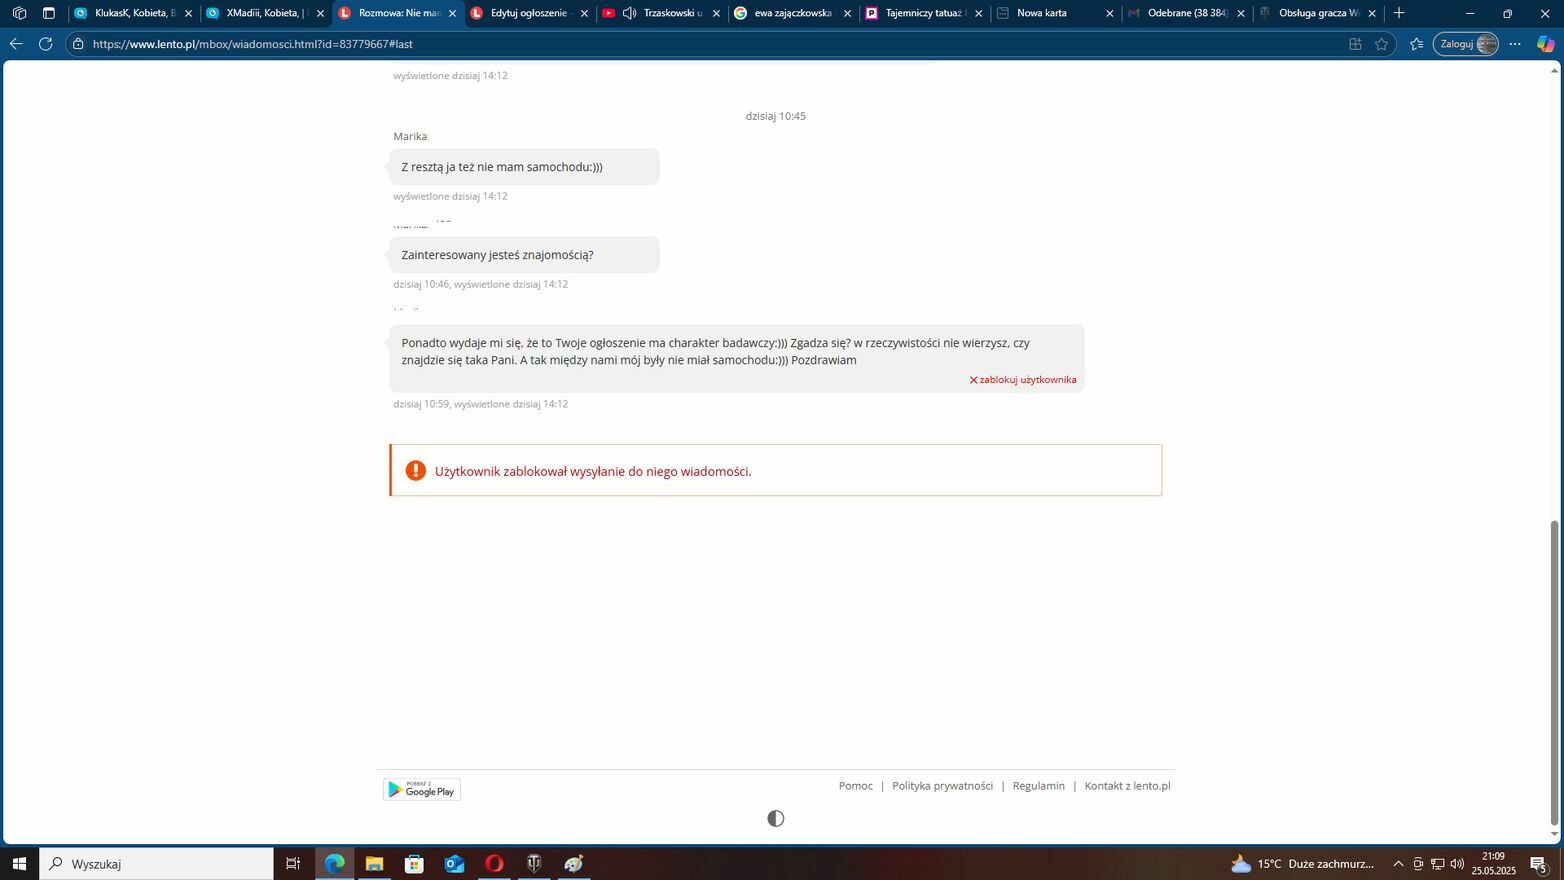Close the Edytuj ogłoszenie tab
This screenshot has height=880, width=1564.
[585, 13]
